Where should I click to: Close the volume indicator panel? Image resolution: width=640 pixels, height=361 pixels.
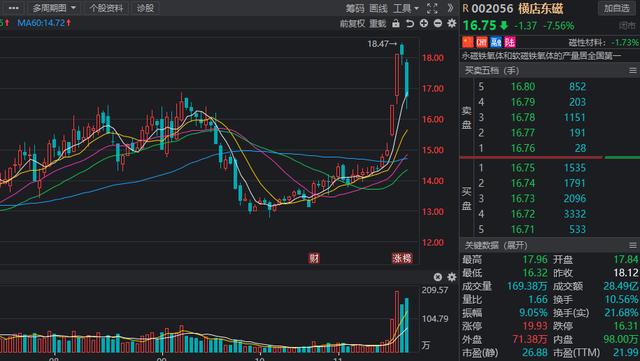438,277
